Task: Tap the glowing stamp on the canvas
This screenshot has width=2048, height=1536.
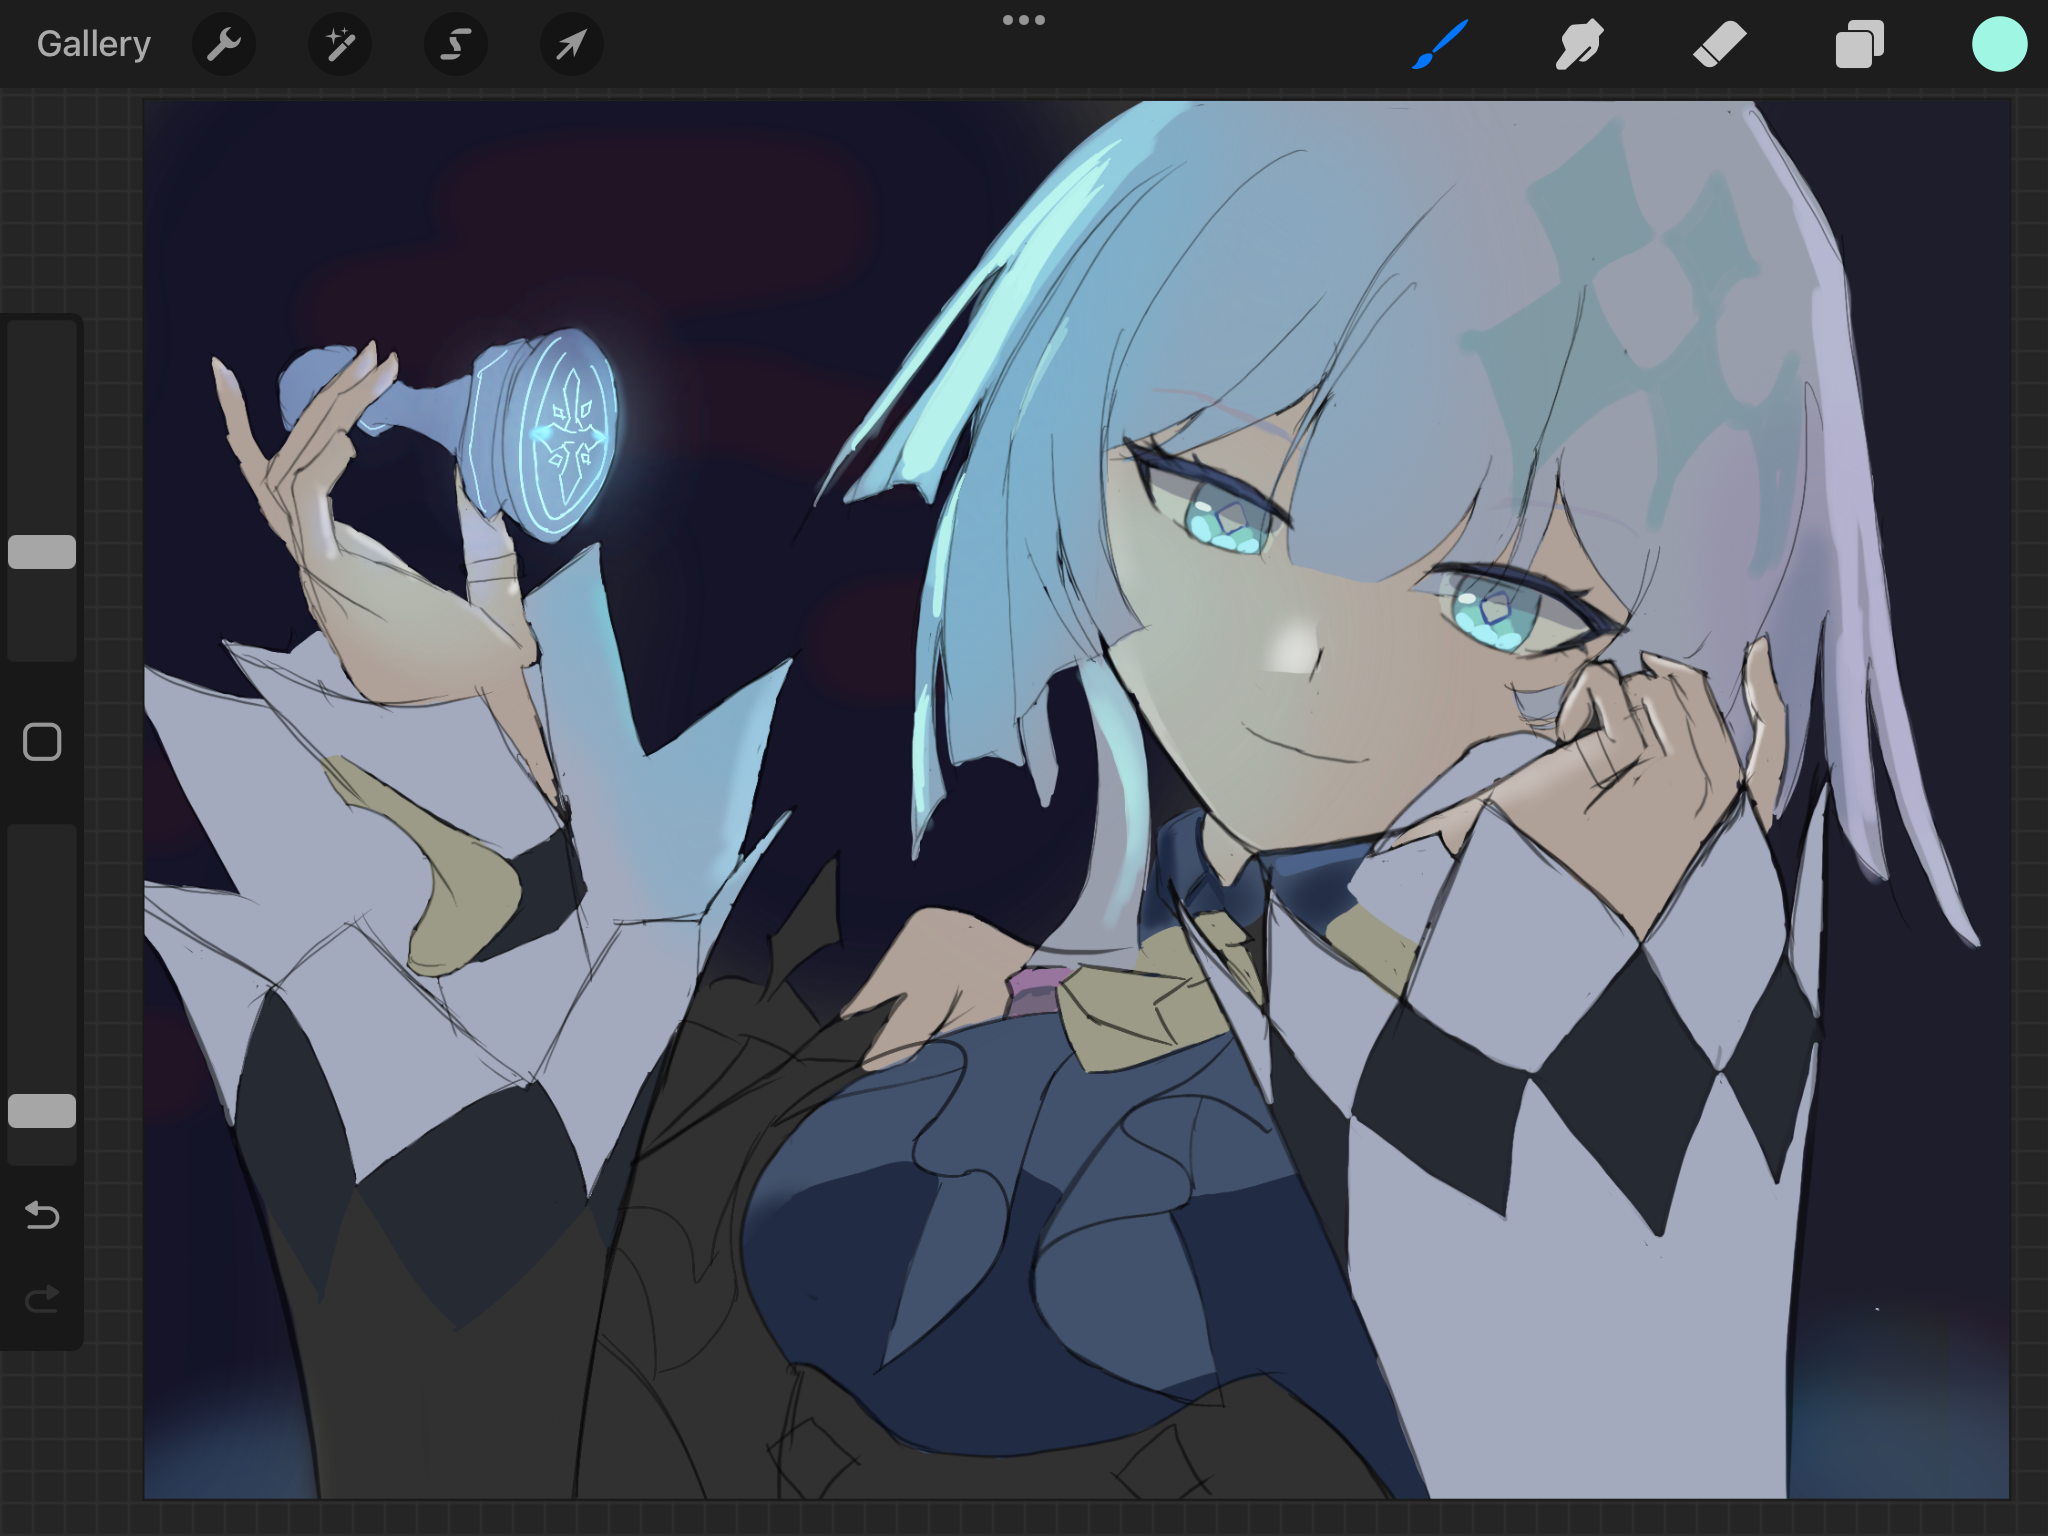Action: click(x=545, y=436)
